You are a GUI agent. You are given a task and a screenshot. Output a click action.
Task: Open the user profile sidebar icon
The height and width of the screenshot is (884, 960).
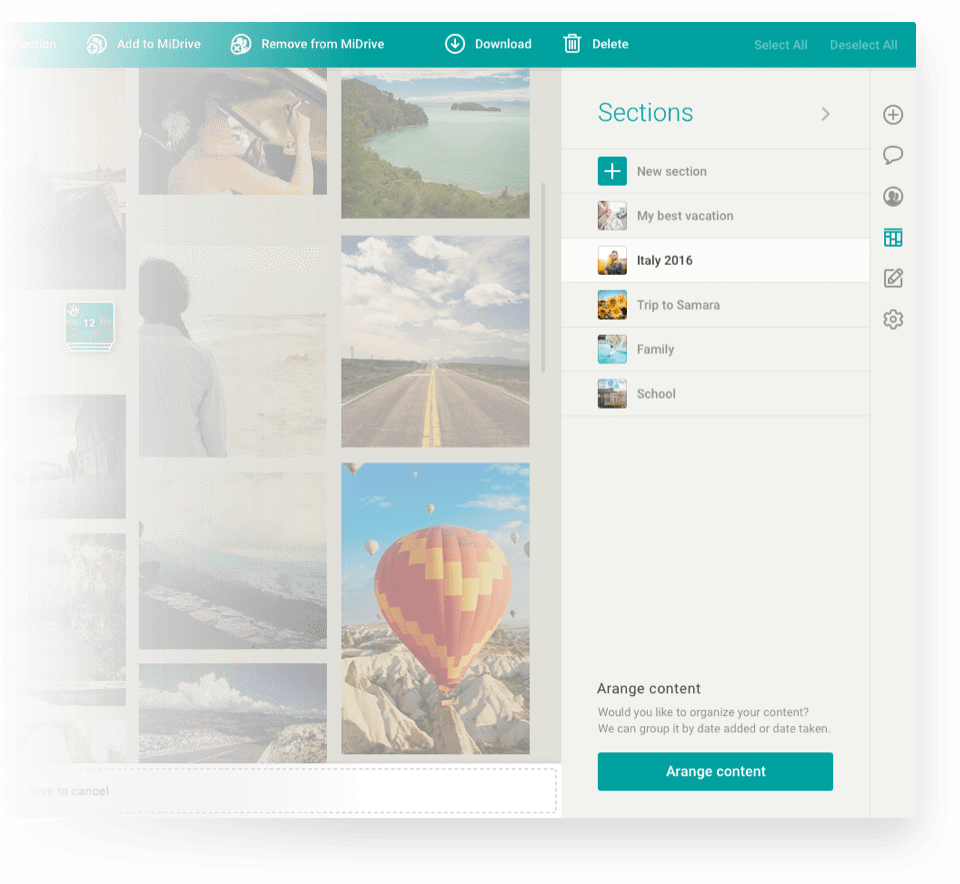(x=893, y=197)
